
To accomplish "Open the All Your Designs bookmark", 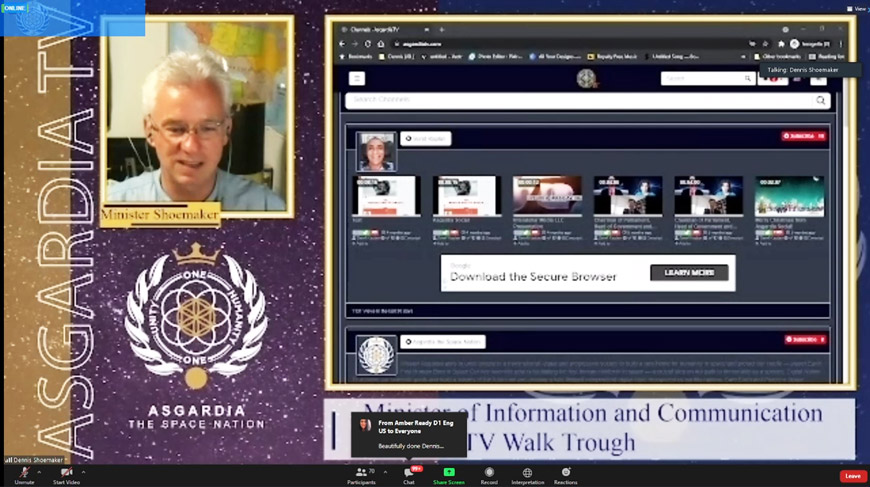I will pyautogui.click(x=555, y=57).
